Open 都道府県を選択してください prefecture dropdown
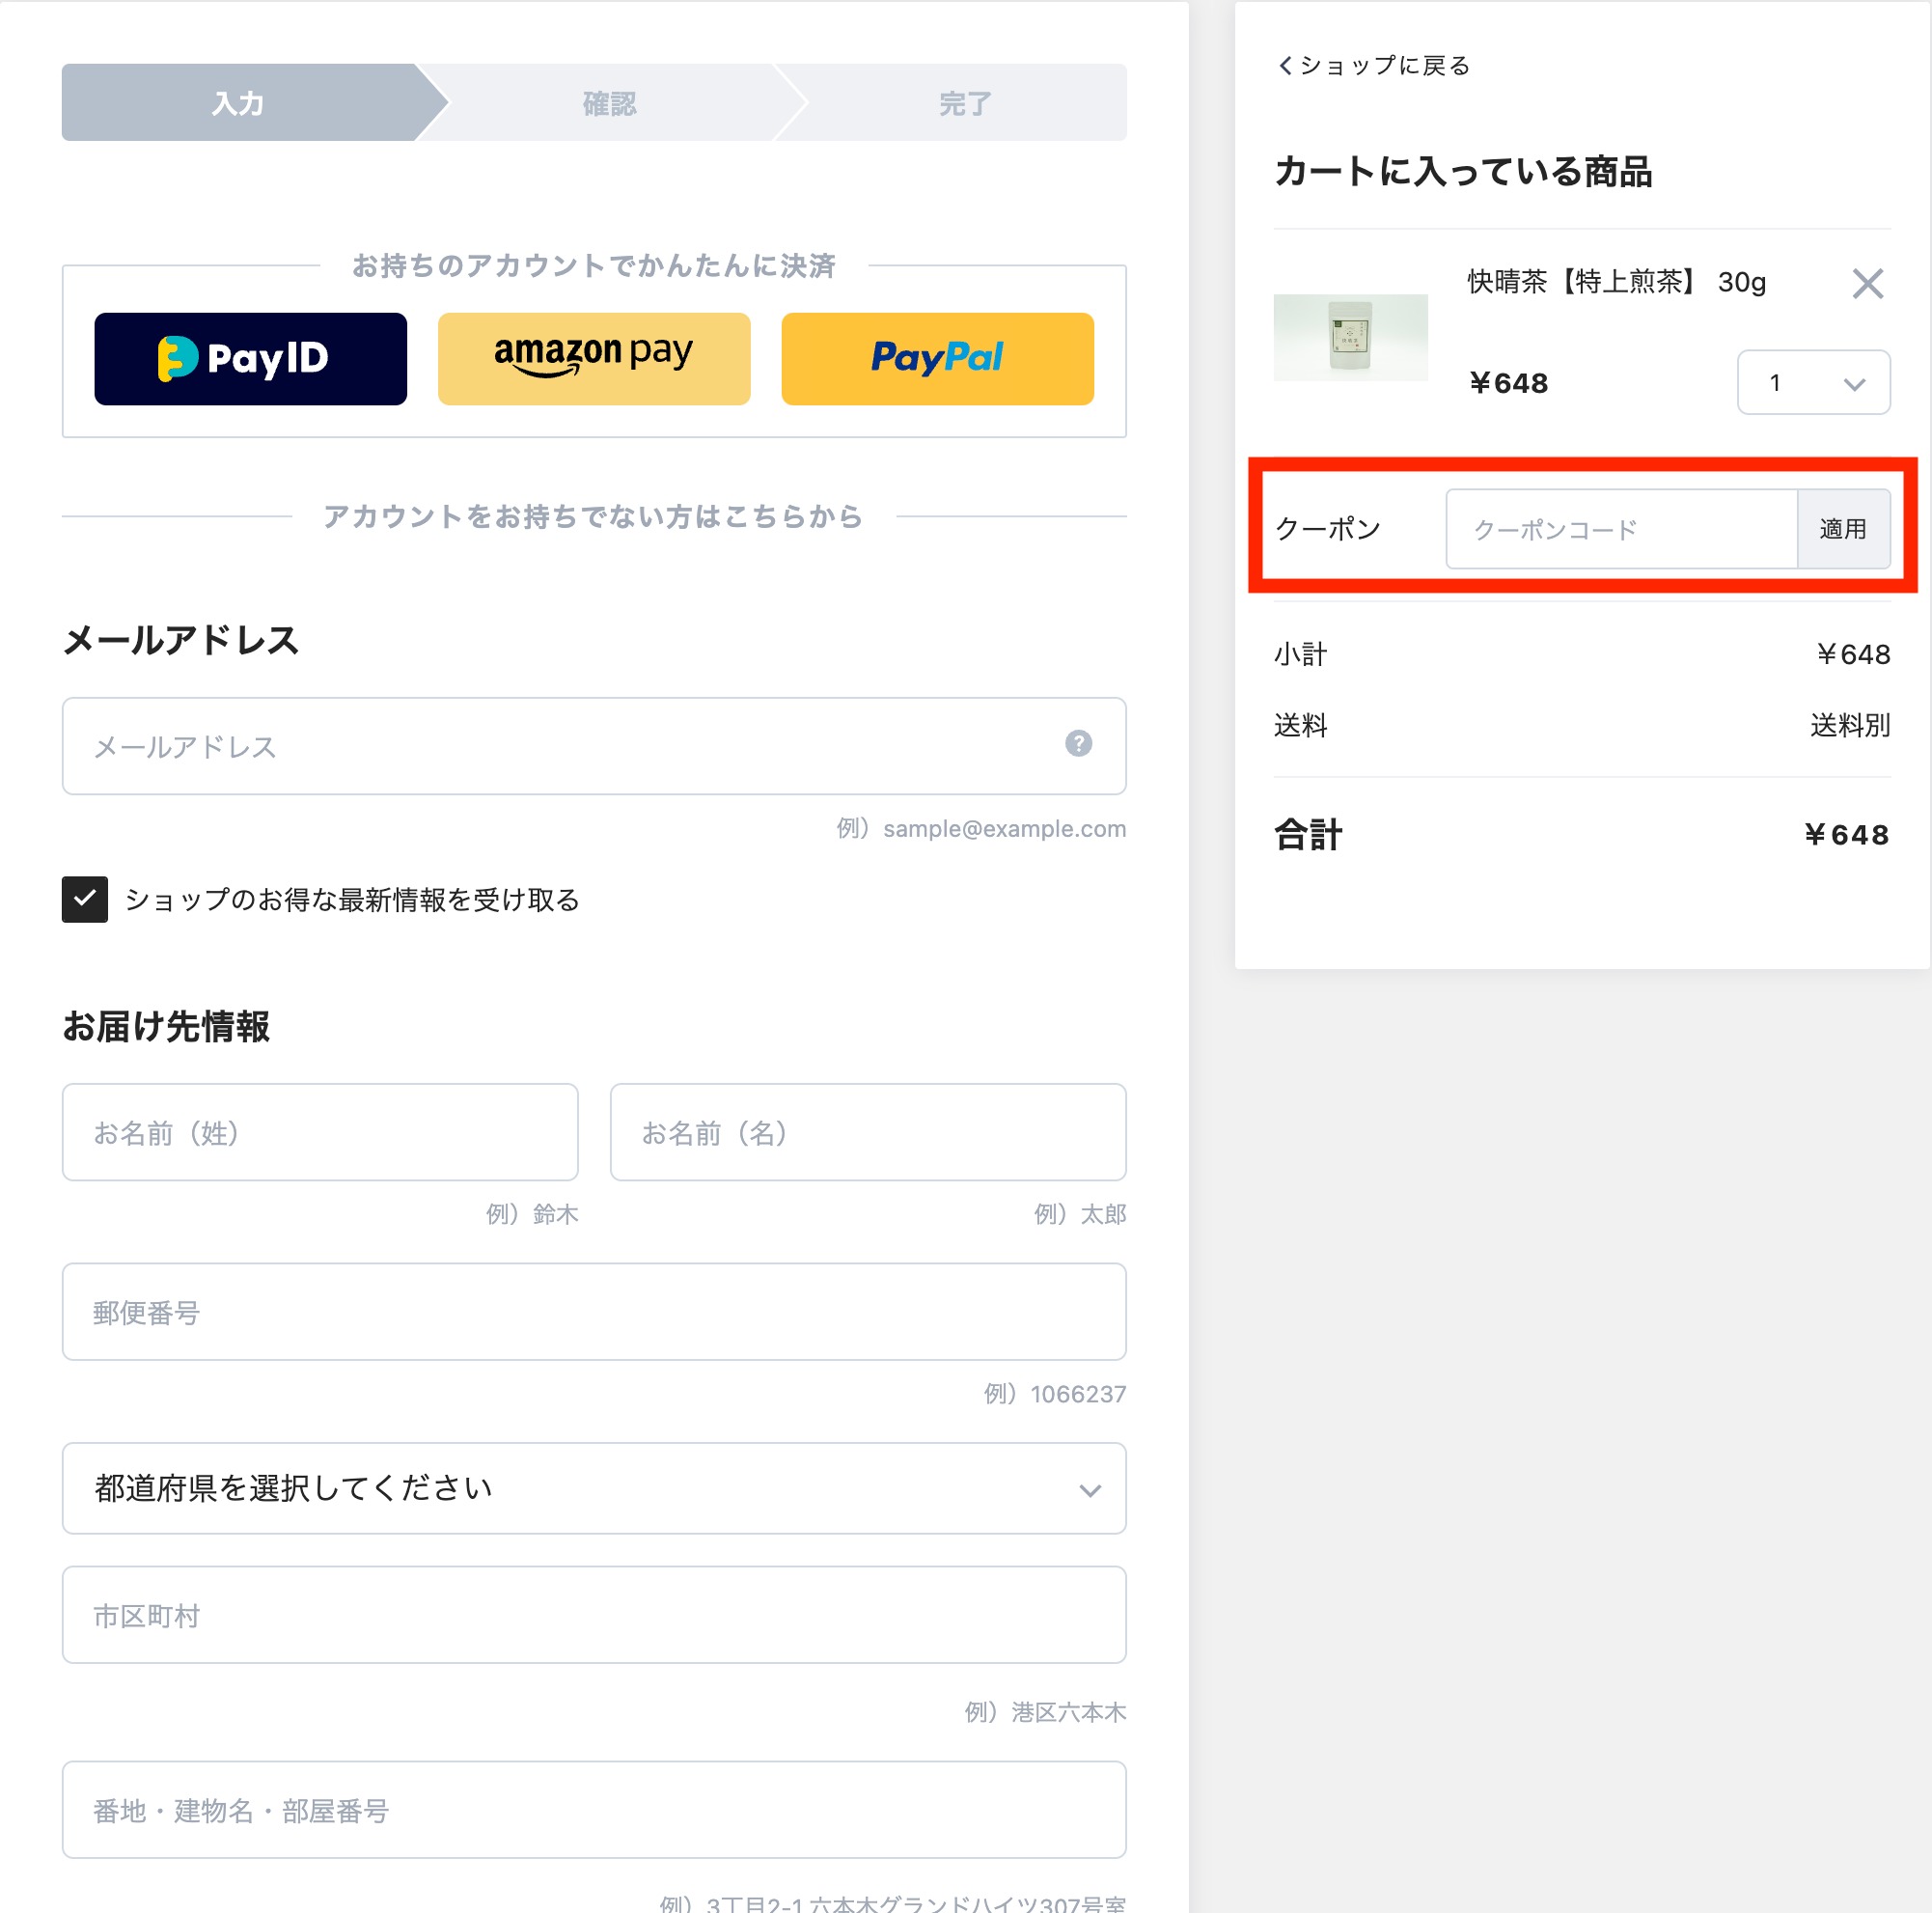The height and width of the screenshot is (1913, 1932). (x=594, y=1488)
